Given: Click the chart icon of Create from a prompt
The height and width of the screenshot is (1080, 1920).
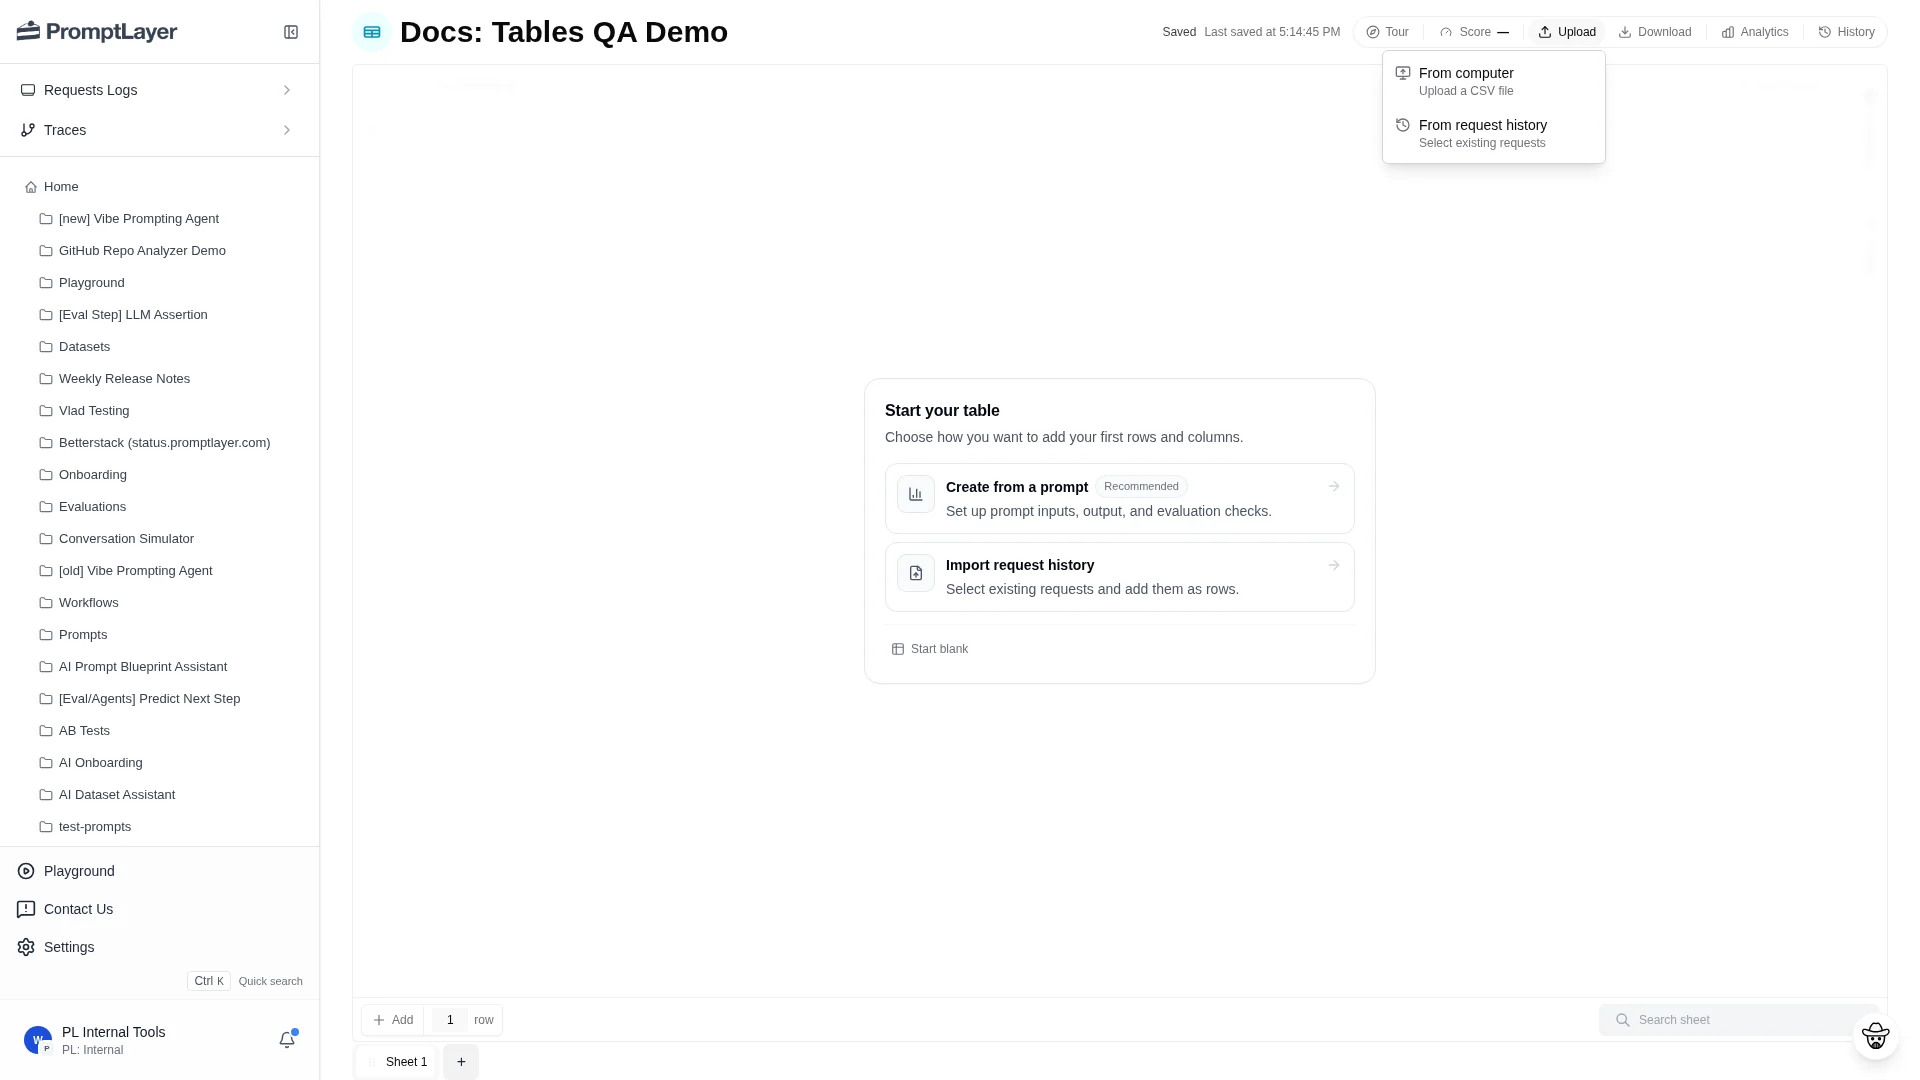Looking at the screenshot, I should point(916,494).
